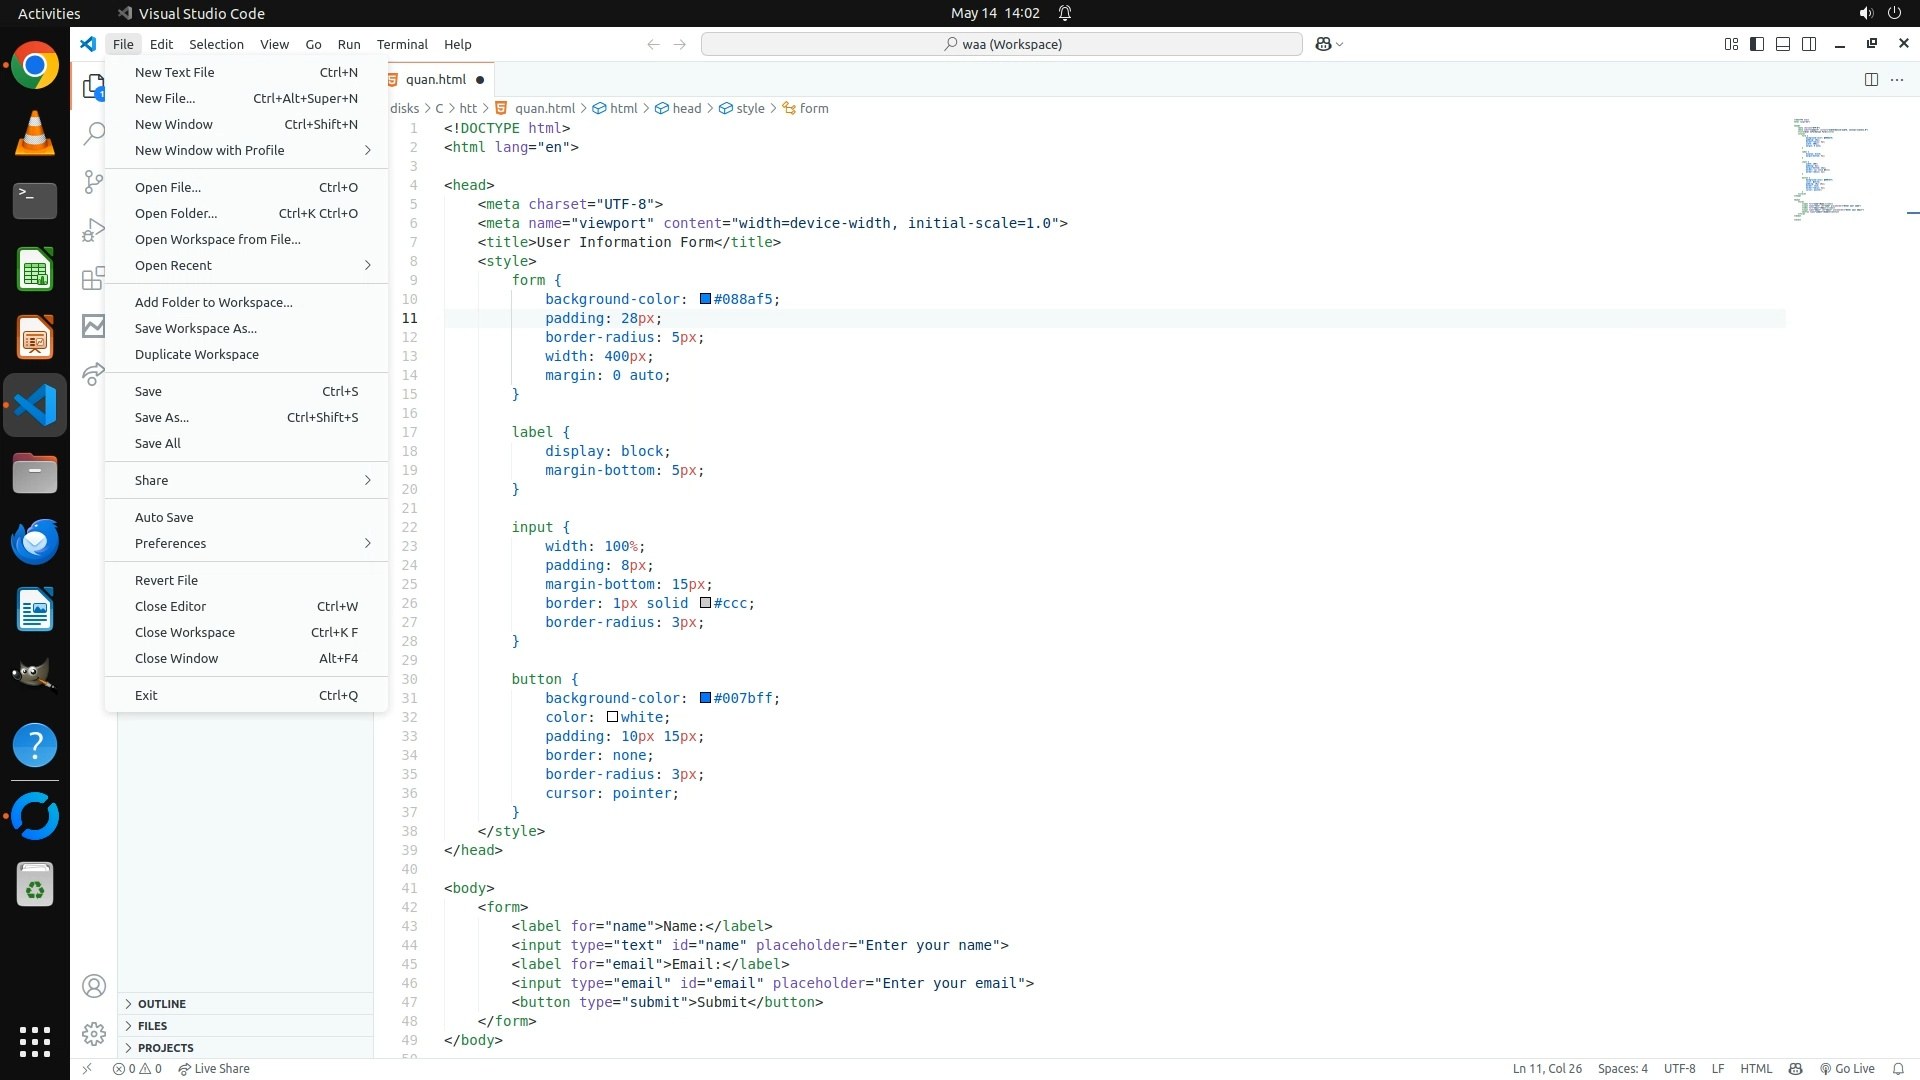The height and width of the screenshot is (1080, 1920).
Task: Open the Accounts icon in activity bar
Action: tap(94, 986)
